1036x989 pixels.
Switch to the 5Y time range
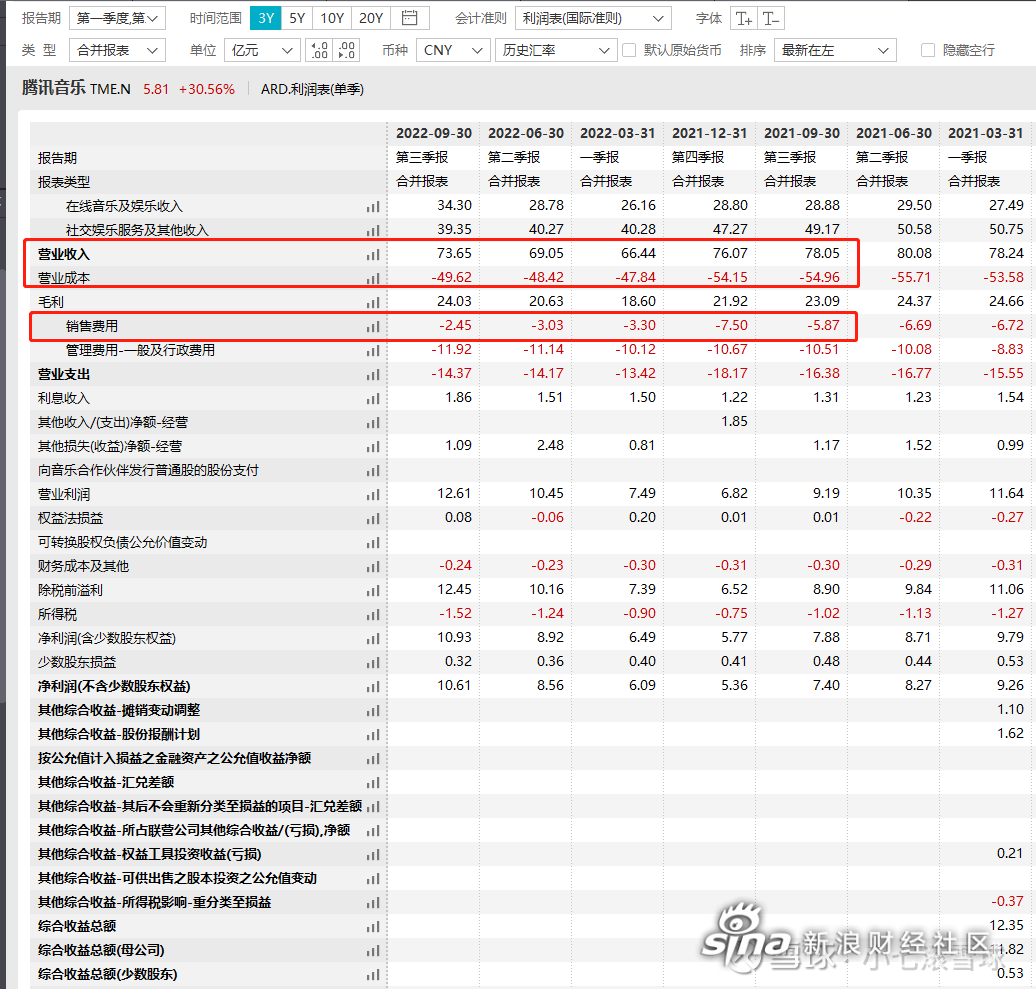tap(297, 18)
